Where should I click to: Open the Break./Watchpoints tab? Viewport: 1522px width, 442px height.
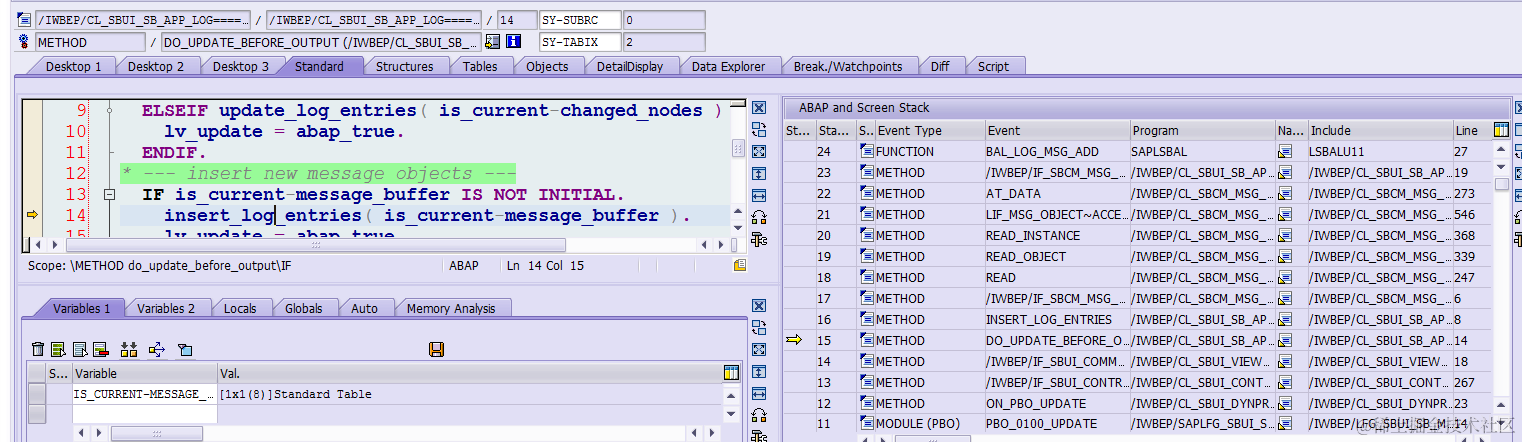click(847, 66)
